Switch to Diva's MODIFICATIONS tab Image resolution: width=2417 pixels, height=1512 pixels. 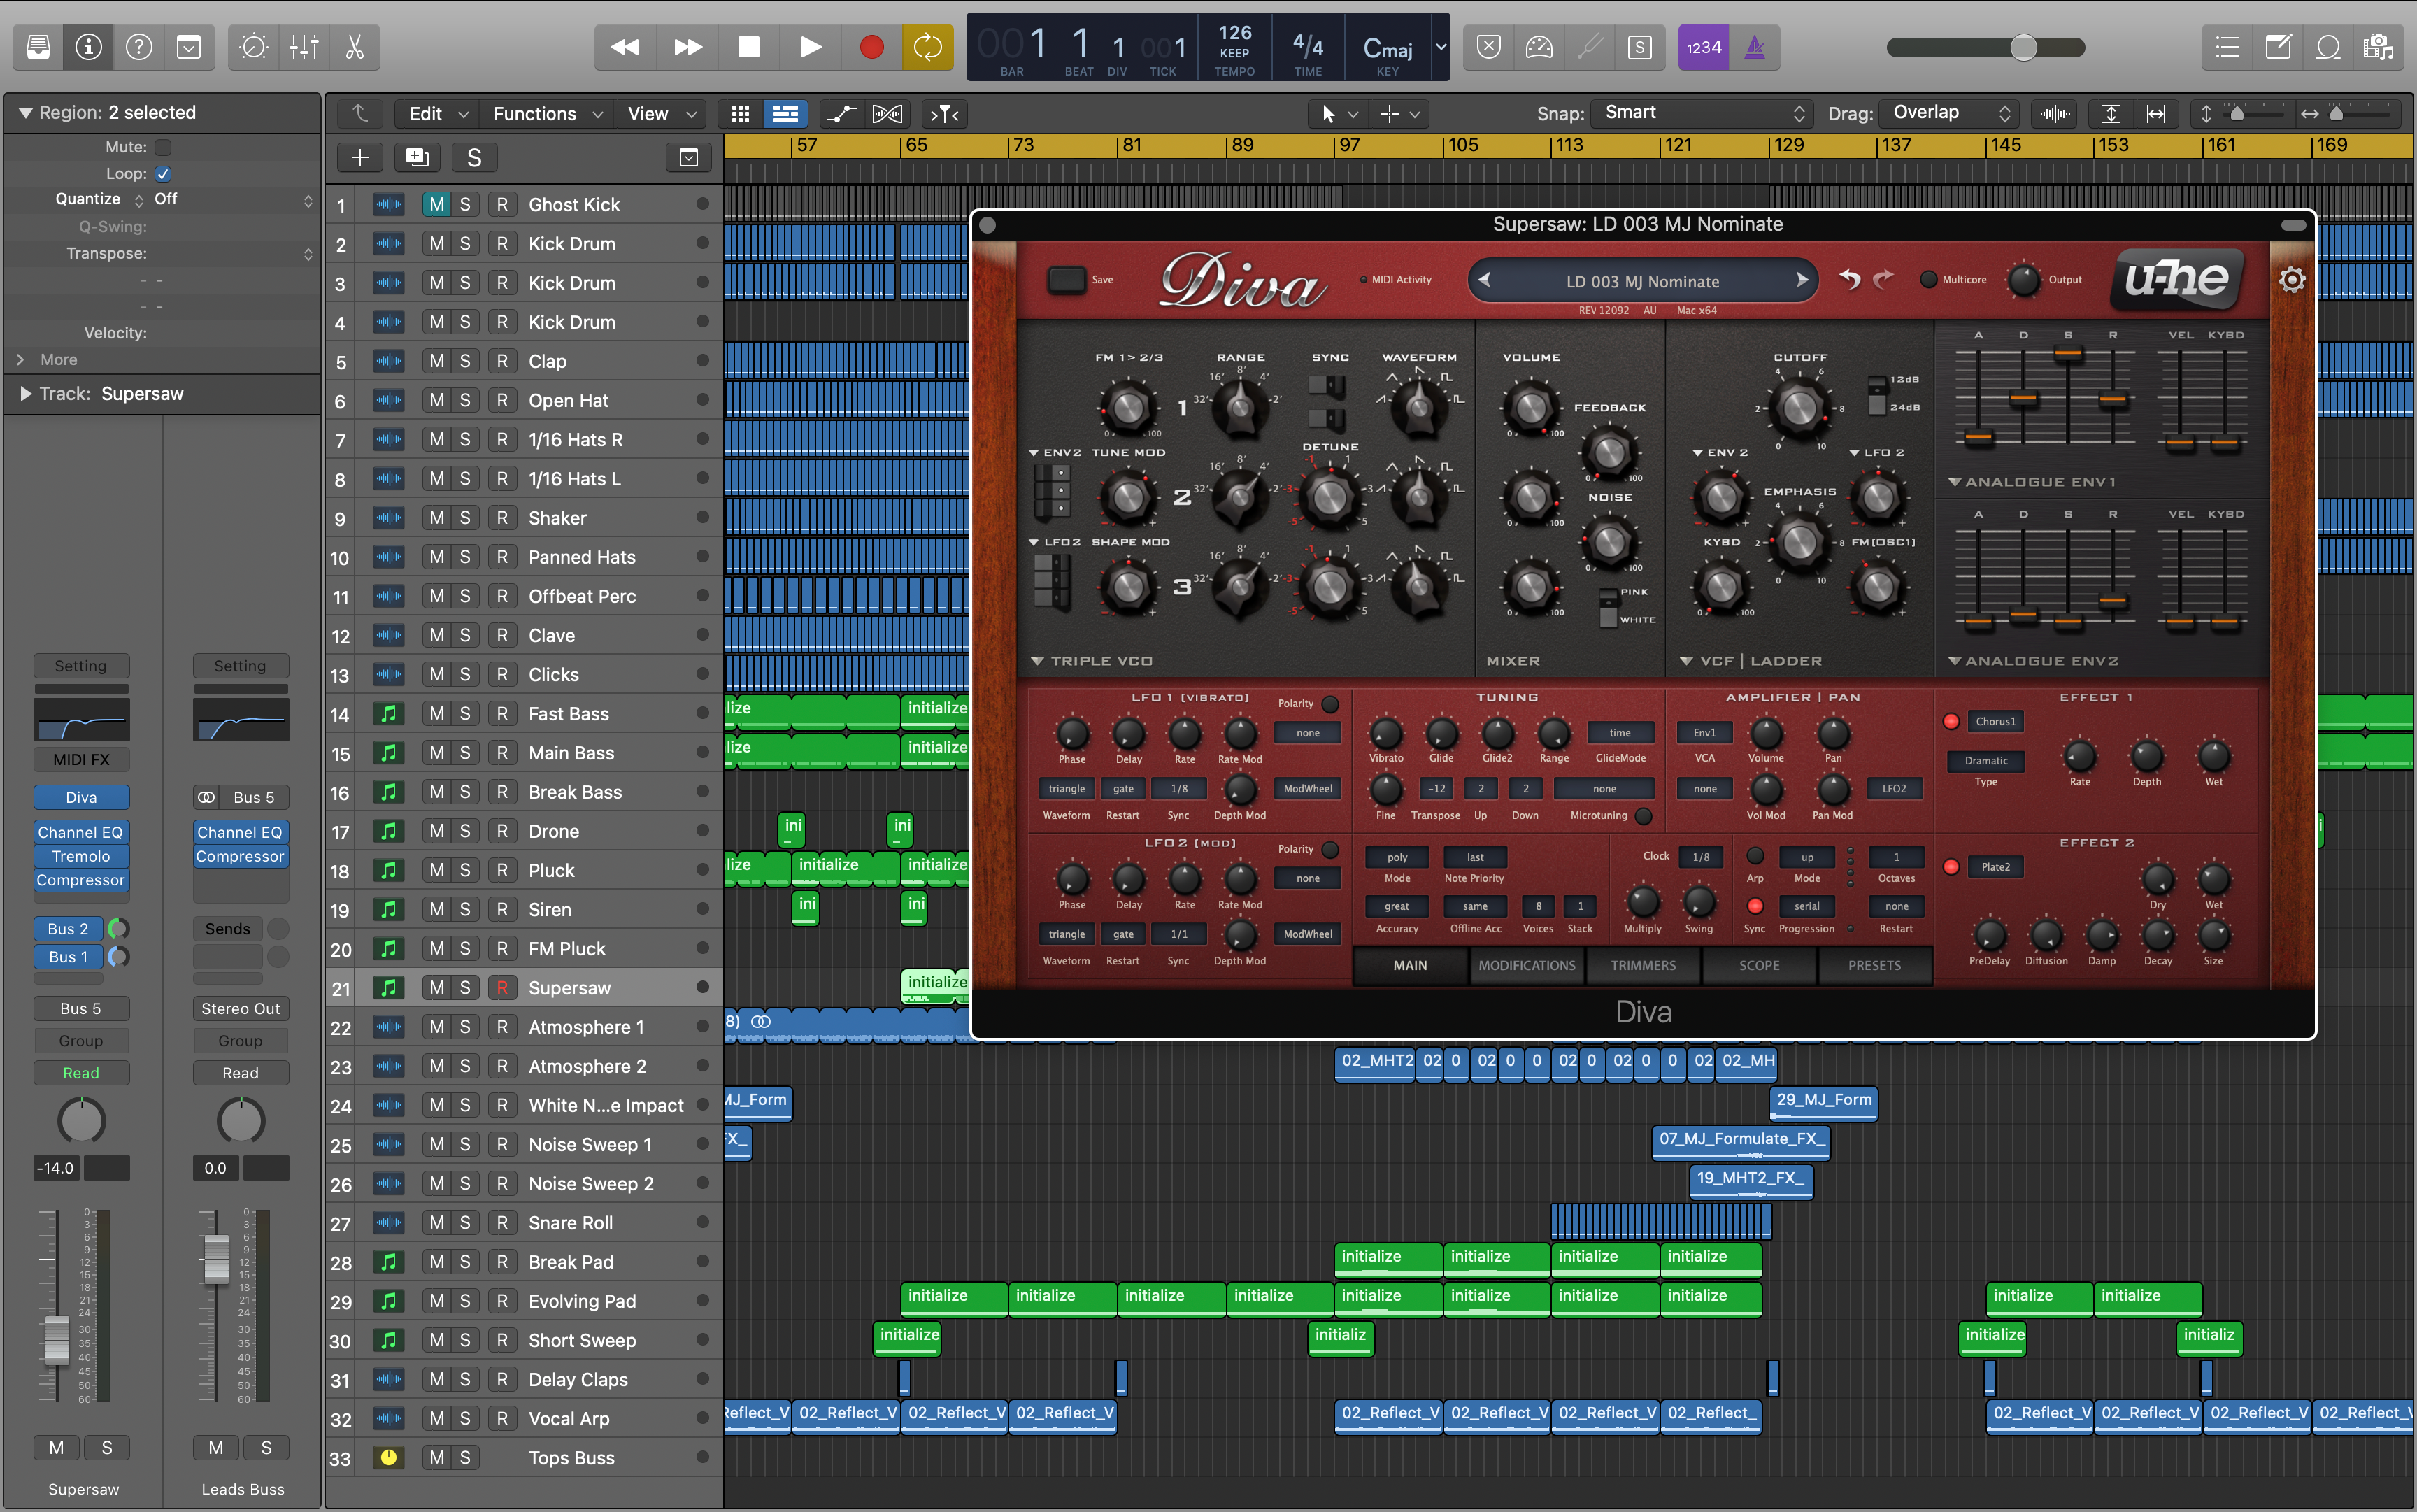[x=1526, y=966]
